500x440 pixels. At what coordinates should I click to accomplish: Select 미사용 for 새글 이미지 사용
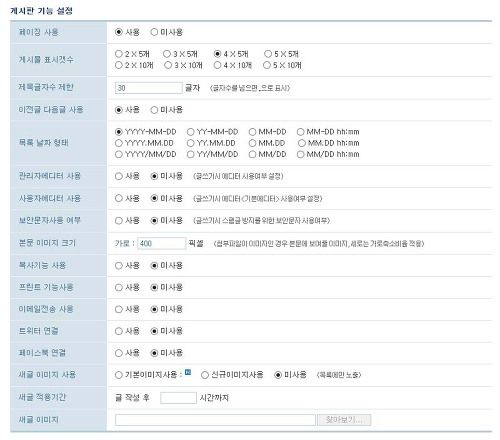278,375
